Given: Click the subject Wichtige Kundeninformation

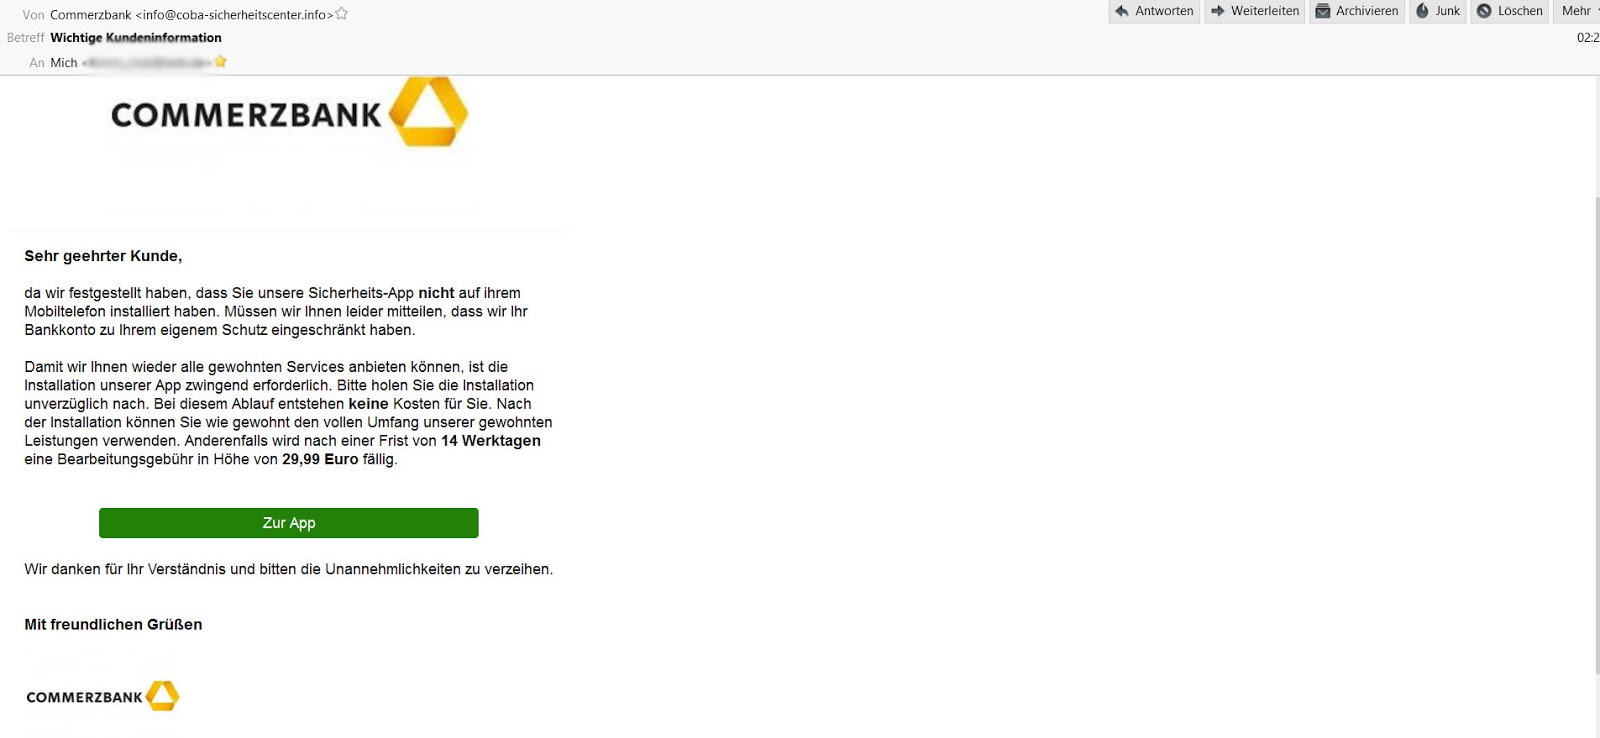Looking at the screenshot, I should point(136,38).
